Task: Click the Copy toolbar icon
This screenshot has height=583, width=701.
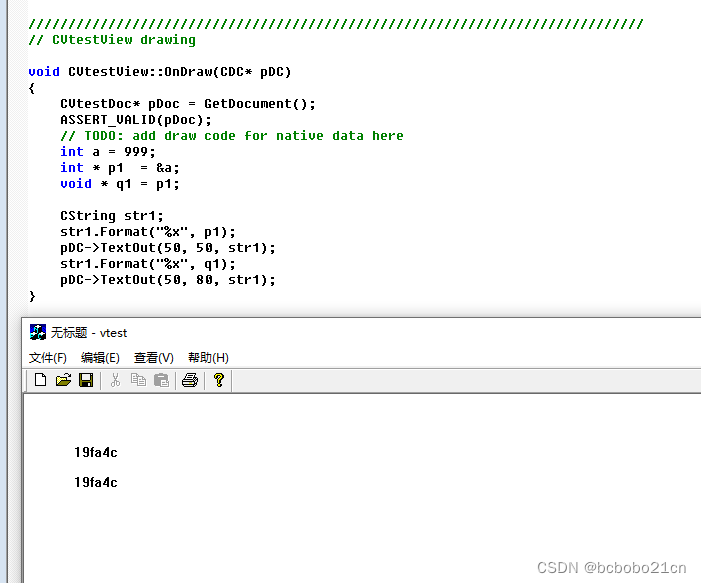Action: [138, 380]
